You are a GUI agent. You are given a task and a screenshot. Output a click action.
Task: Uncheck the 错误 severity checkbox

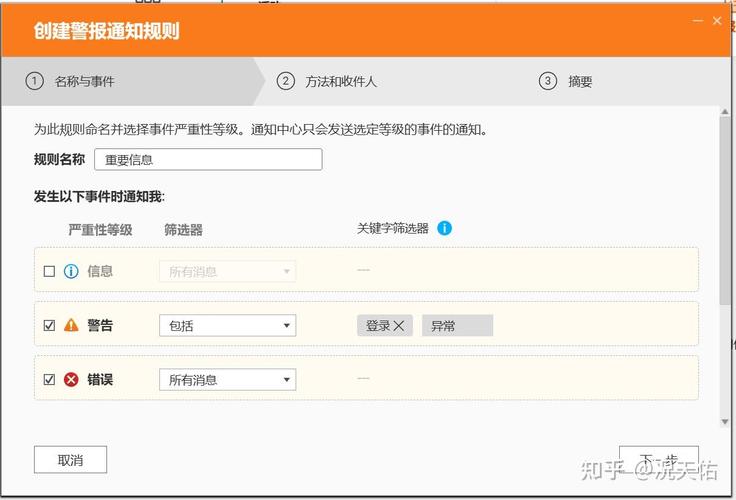[x=49, y=379]
